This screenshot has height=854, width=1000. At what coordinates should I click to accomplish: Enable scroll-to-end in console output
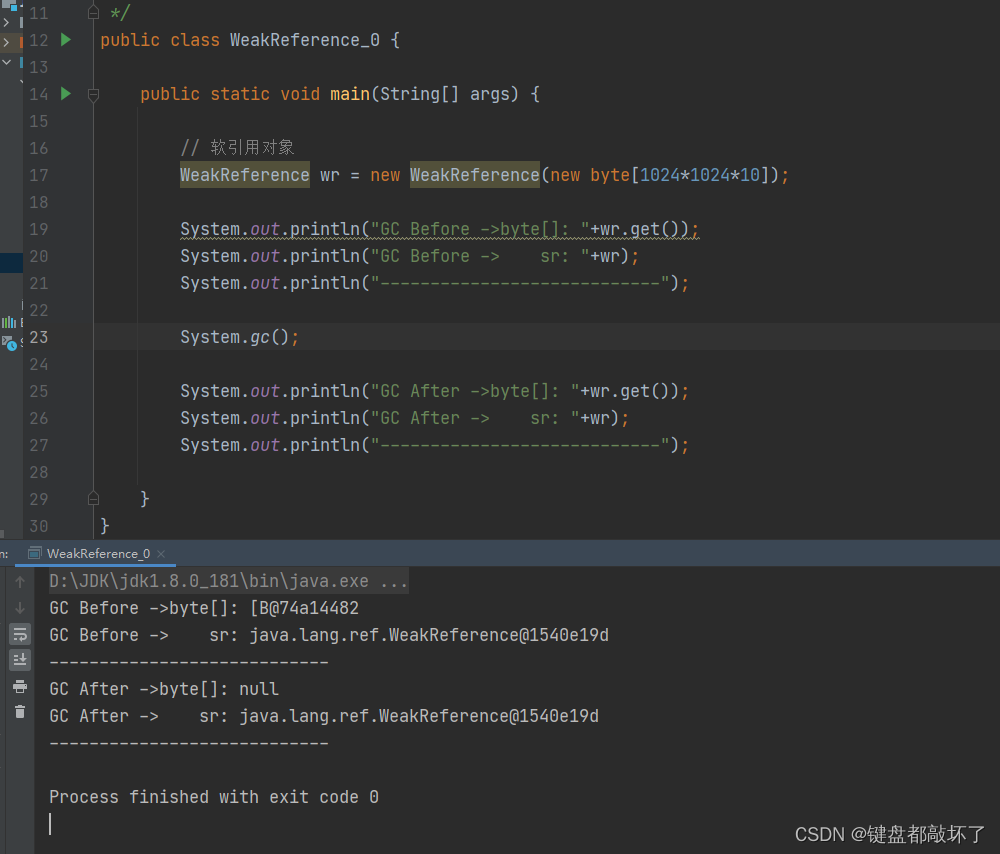click(x=20, y=659)
